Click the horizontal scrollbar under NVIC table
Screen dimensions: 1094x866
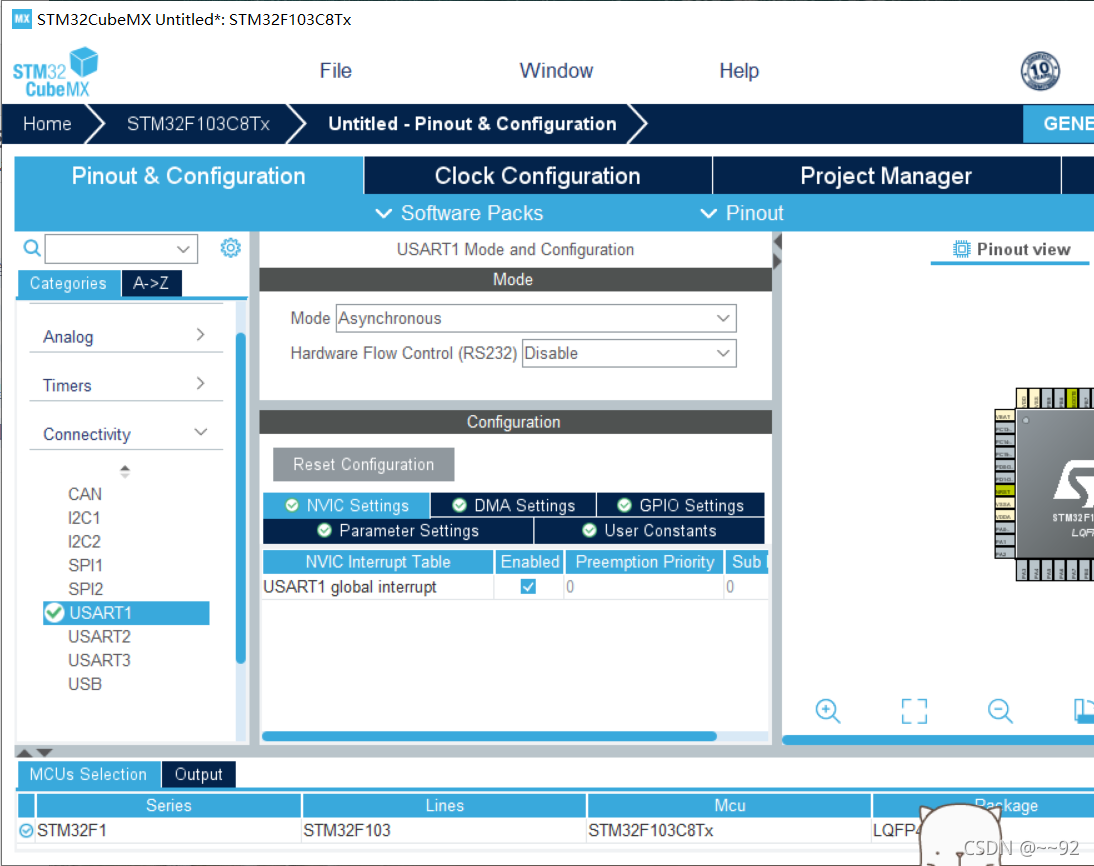[x=489, y=736]
